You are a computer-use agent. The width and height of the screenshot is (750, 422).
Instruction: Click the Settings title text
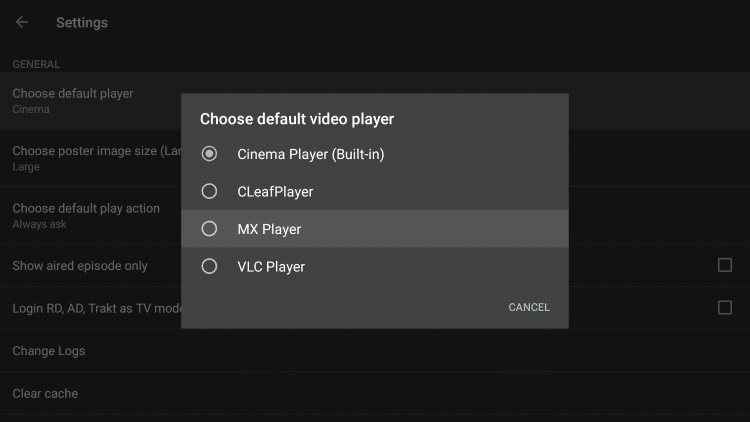click(82, 22)
